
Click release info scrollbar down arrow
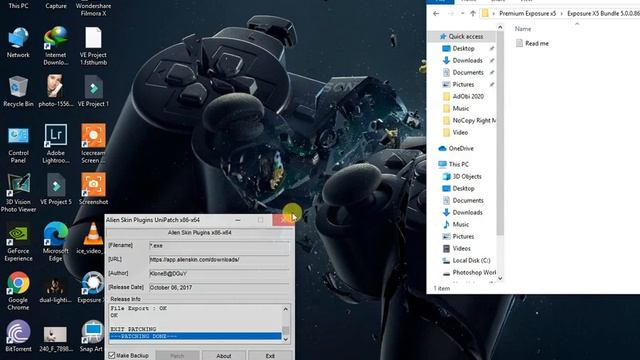tap(286, 339)
